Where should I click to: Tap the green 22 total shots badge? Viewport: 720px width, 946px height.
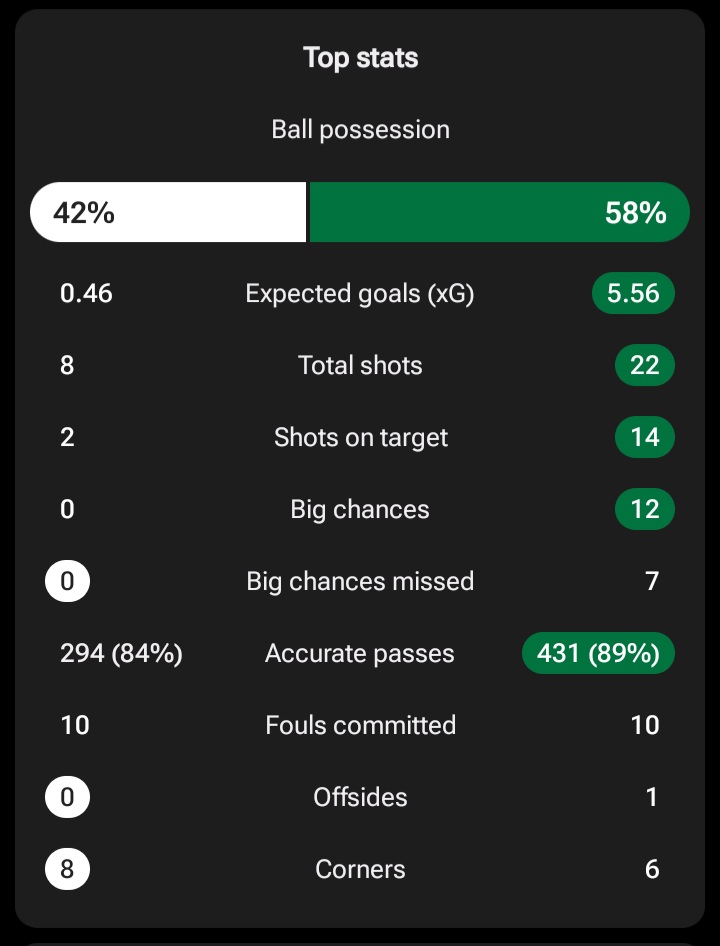pyautogui.click(x=644, y=366)
